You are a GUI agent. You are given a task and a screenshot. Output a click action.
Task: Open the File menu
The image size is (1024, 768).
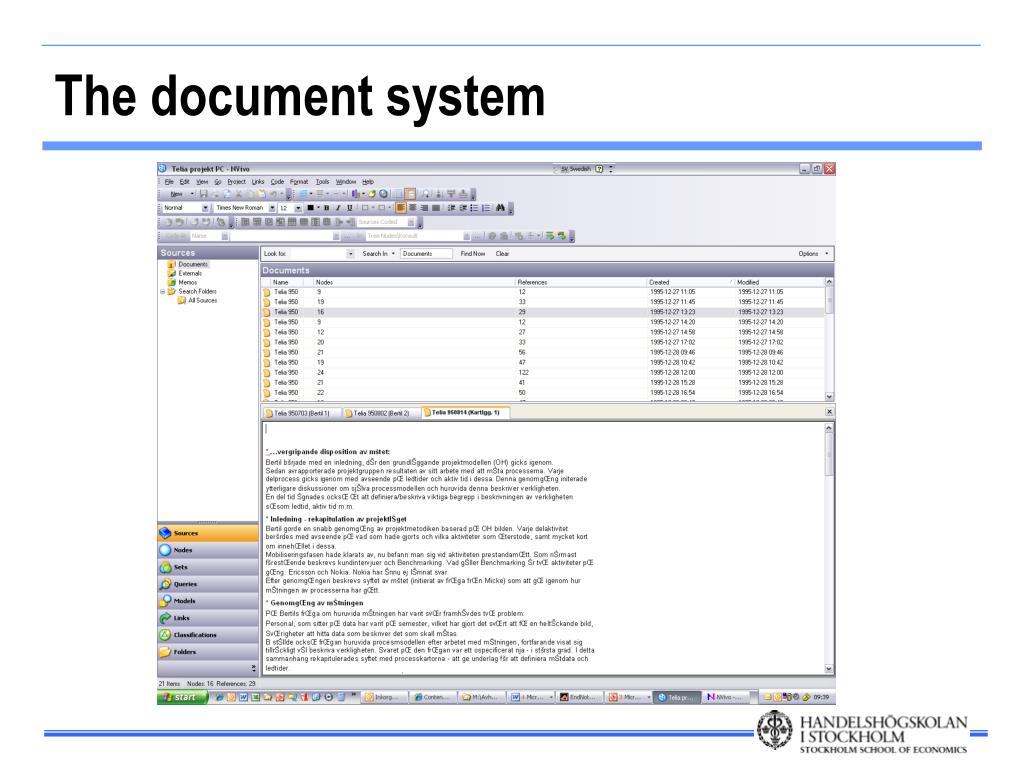pyautogui.click(x=169, y=182)
